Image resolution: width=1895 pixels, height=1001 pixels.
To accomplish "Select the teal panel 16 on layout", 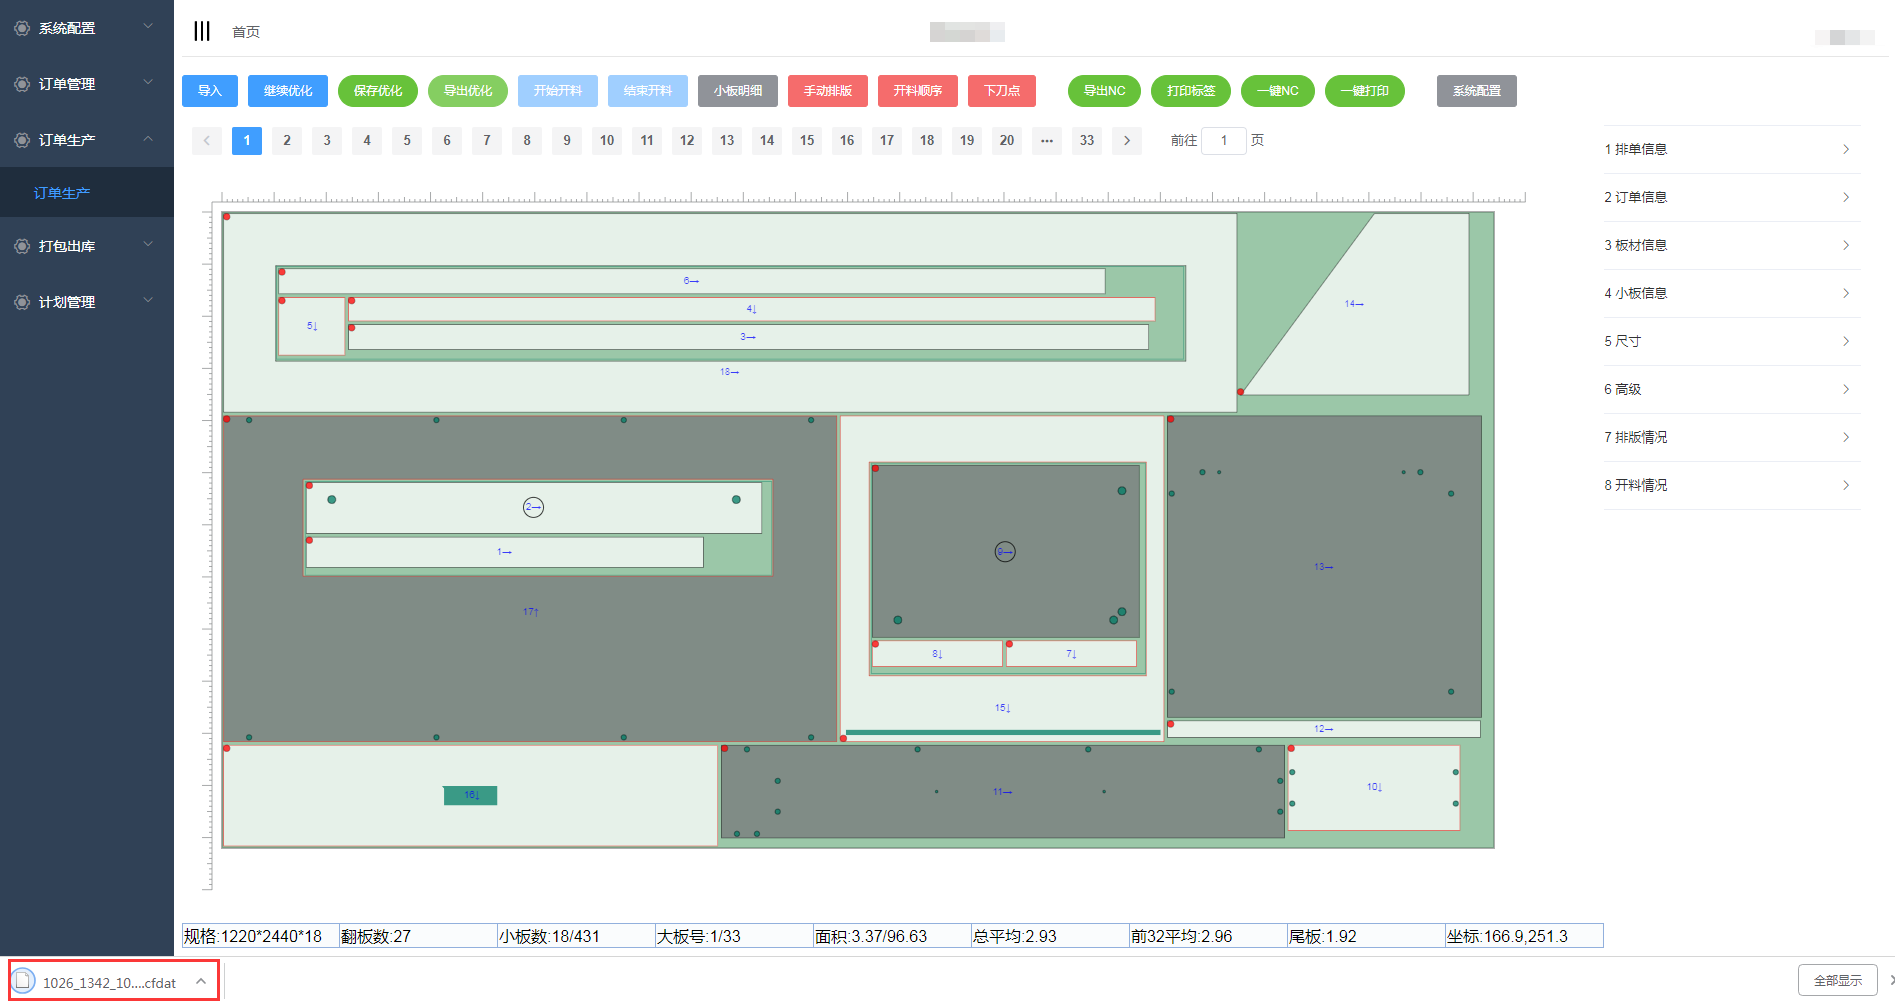I will click(x=470, y=795).
